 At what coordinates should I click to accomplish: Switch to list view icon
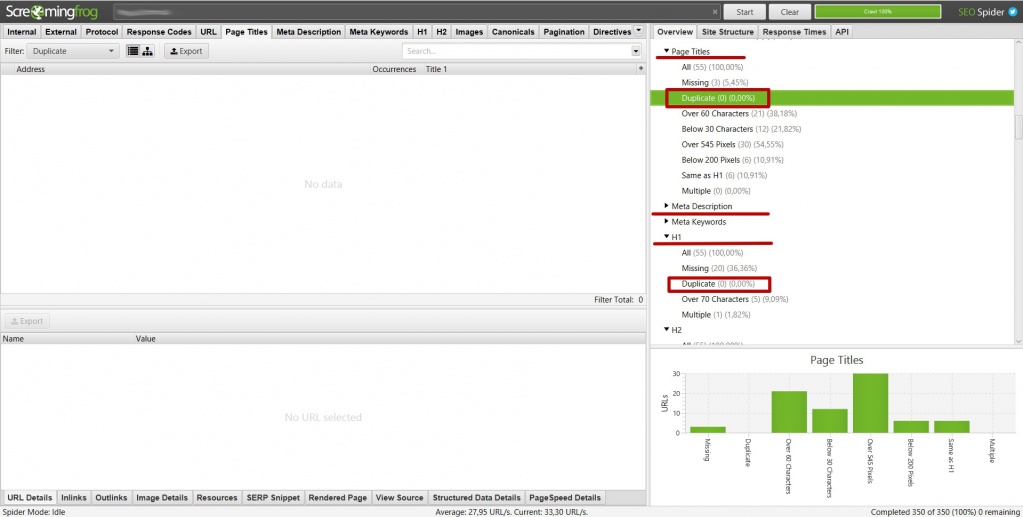pyautogui.click(x=133, y=51)
